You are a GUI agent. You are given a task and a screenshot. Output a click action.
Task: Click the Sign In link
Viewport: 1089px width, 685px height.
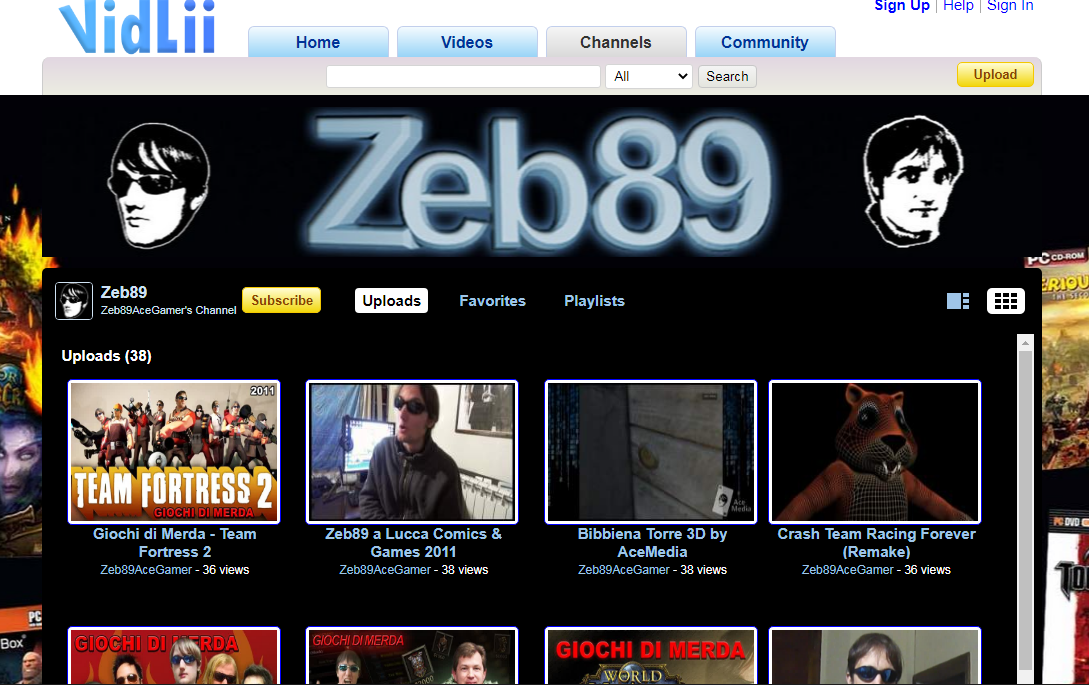[1010, 6]
